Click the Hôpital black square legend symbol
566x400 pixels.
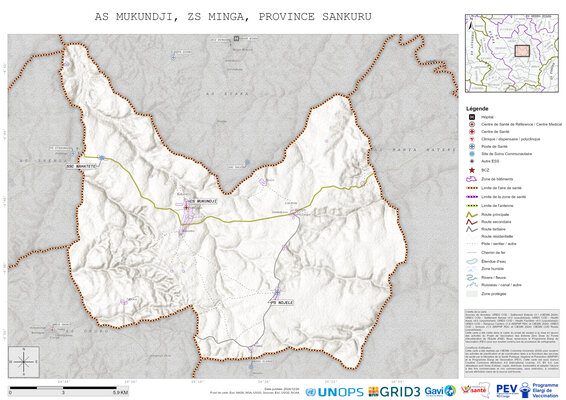(471, 117)
